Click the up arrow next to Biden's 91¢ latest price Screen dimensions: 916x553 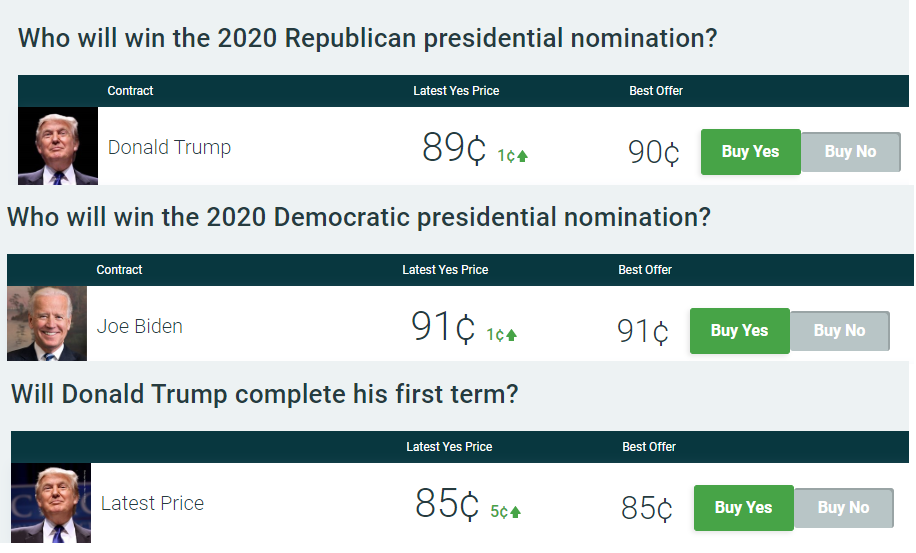coord(511,335)
